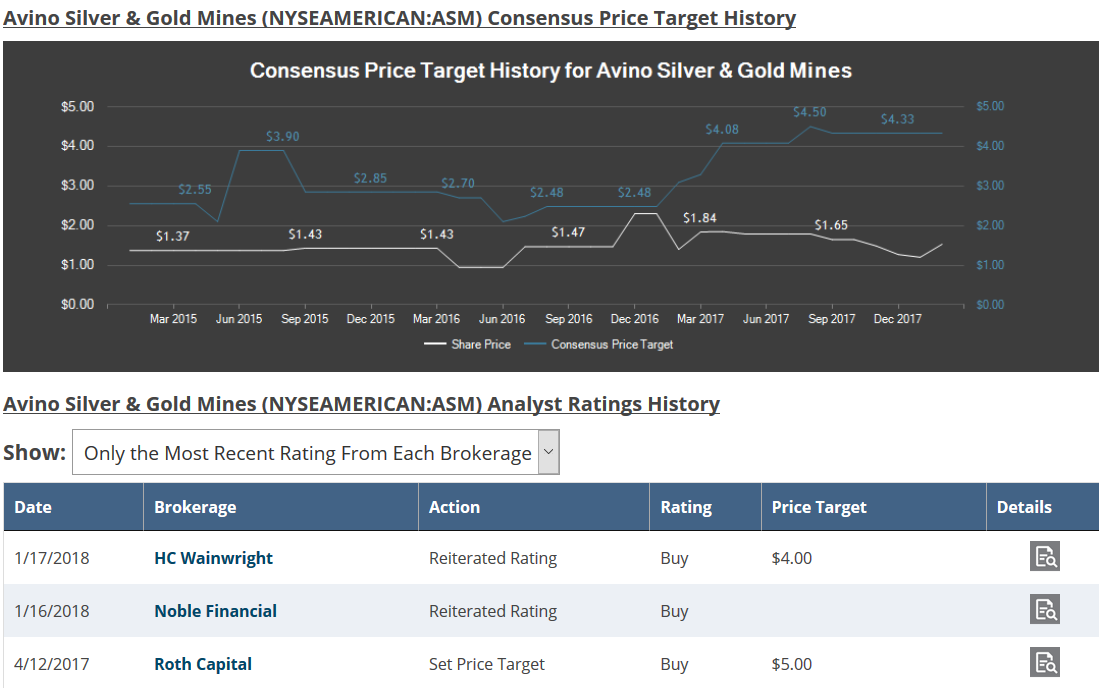The width and height of the screenshot is (1102, 688).
Task: Open the Most Recent Rating combo box
Action: point(307,453)
